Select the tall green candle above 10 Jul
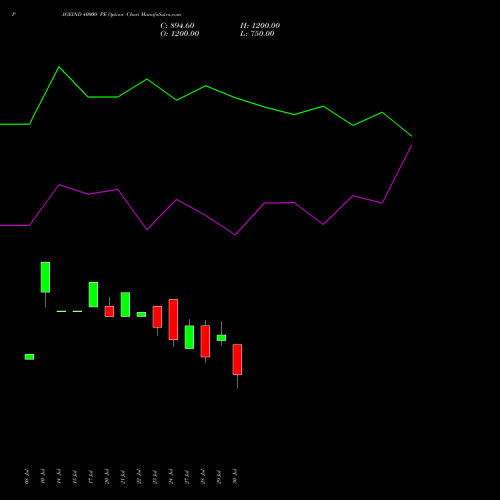Image resolution: width=500 pixels, height=500 pixels. click(45, 277)
